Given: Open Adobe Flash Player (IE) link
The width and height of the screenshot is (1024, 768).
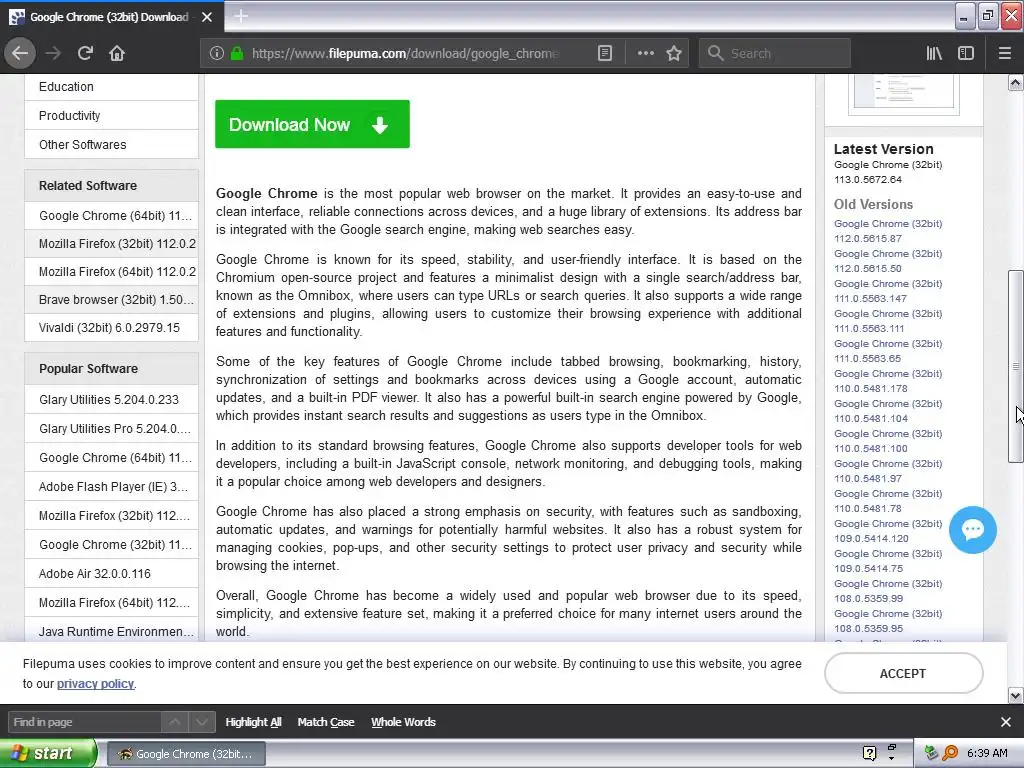Looking at the screenshot, I should pos(112,487).
